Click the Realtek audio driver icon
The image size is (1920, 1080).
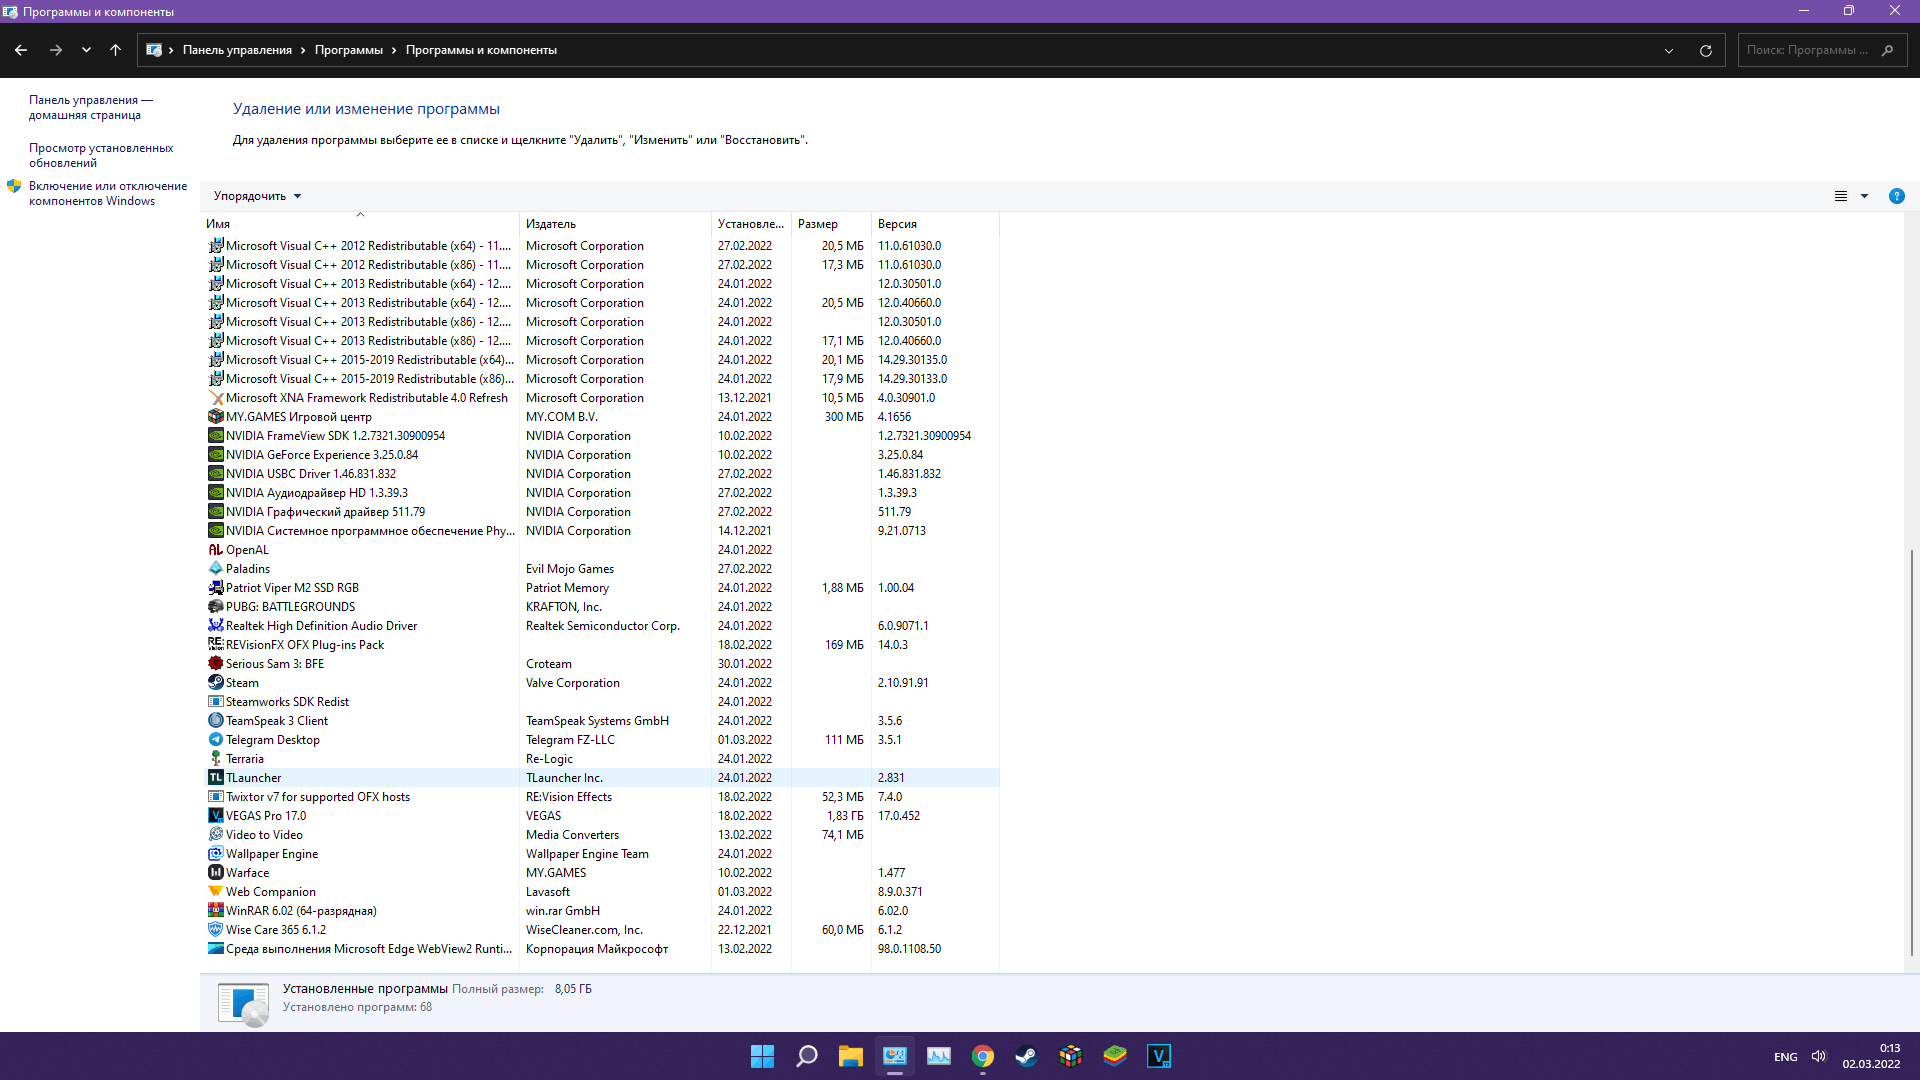coord(215,625)
